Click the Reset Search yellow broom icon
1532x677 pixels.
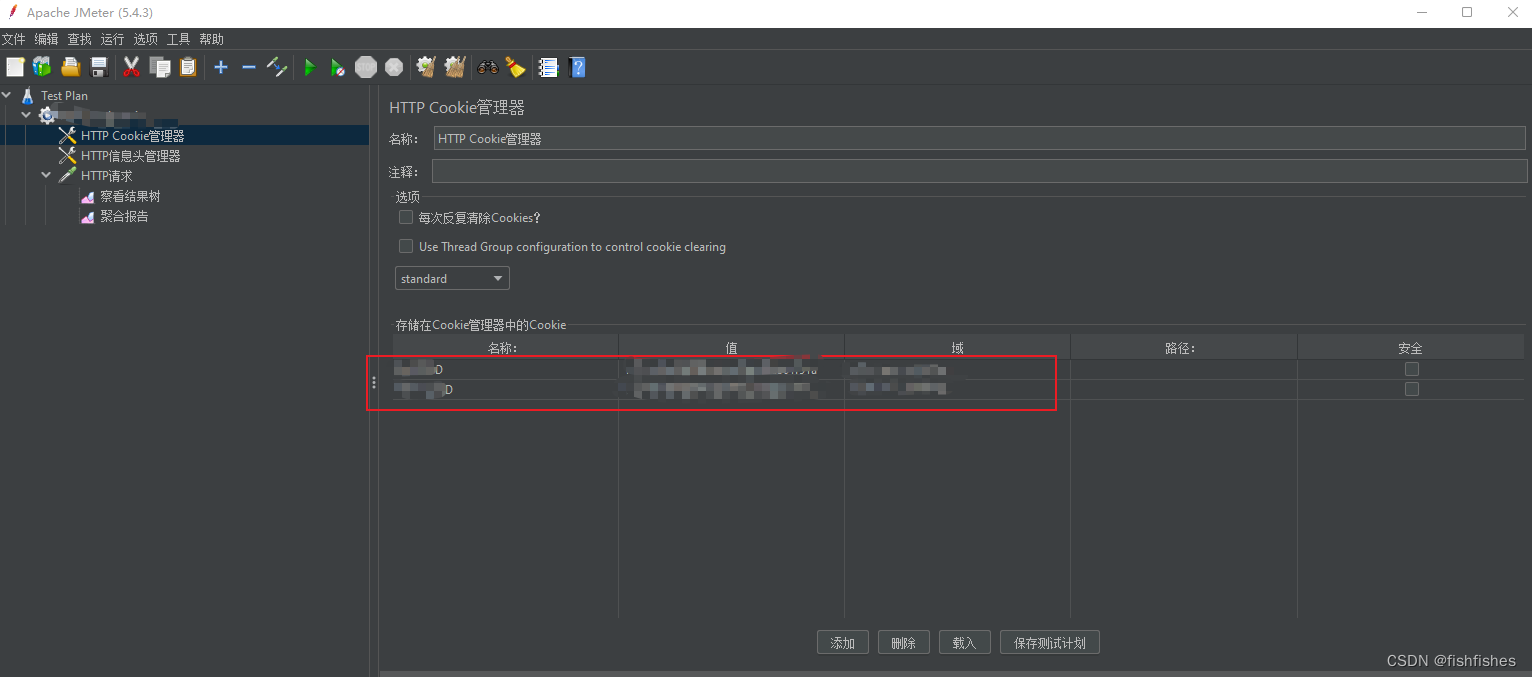tap(515, 67)
